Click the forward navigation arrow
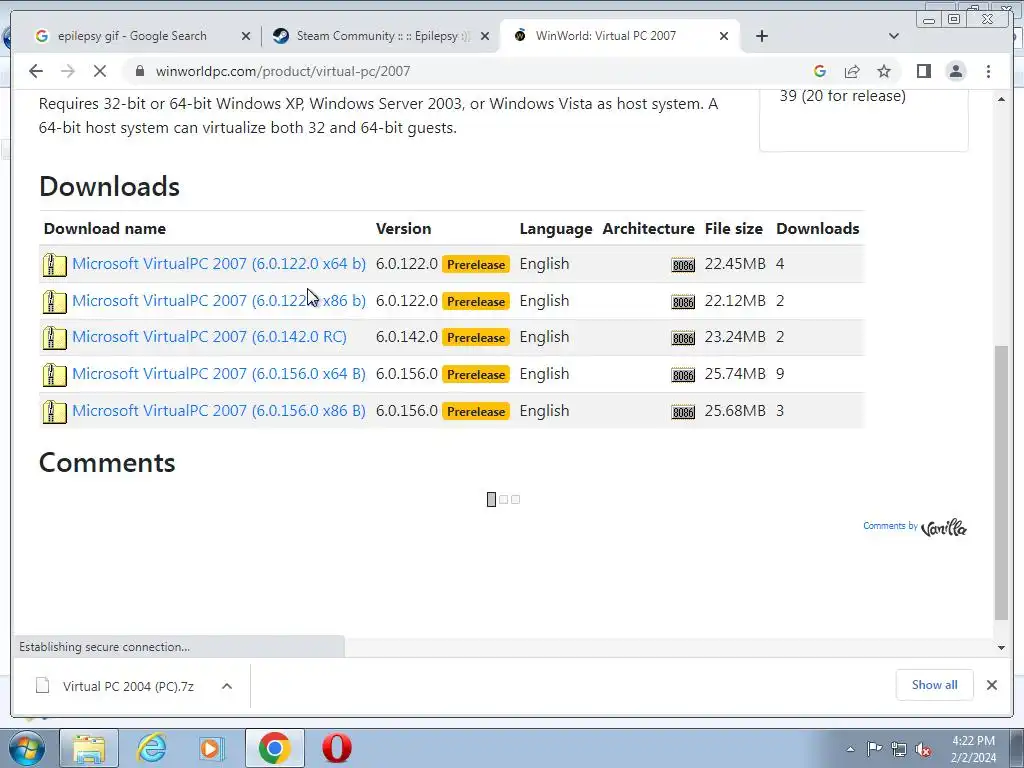This screenshot has height=768, width=1024. coord(68,71)
